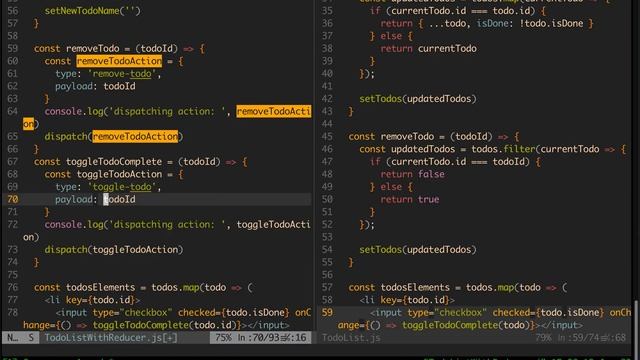This screenshot has width=640, height=360.
Task: Click highlighted removeTodoAction inside dispatch call
Action: (x=135, y=136)
